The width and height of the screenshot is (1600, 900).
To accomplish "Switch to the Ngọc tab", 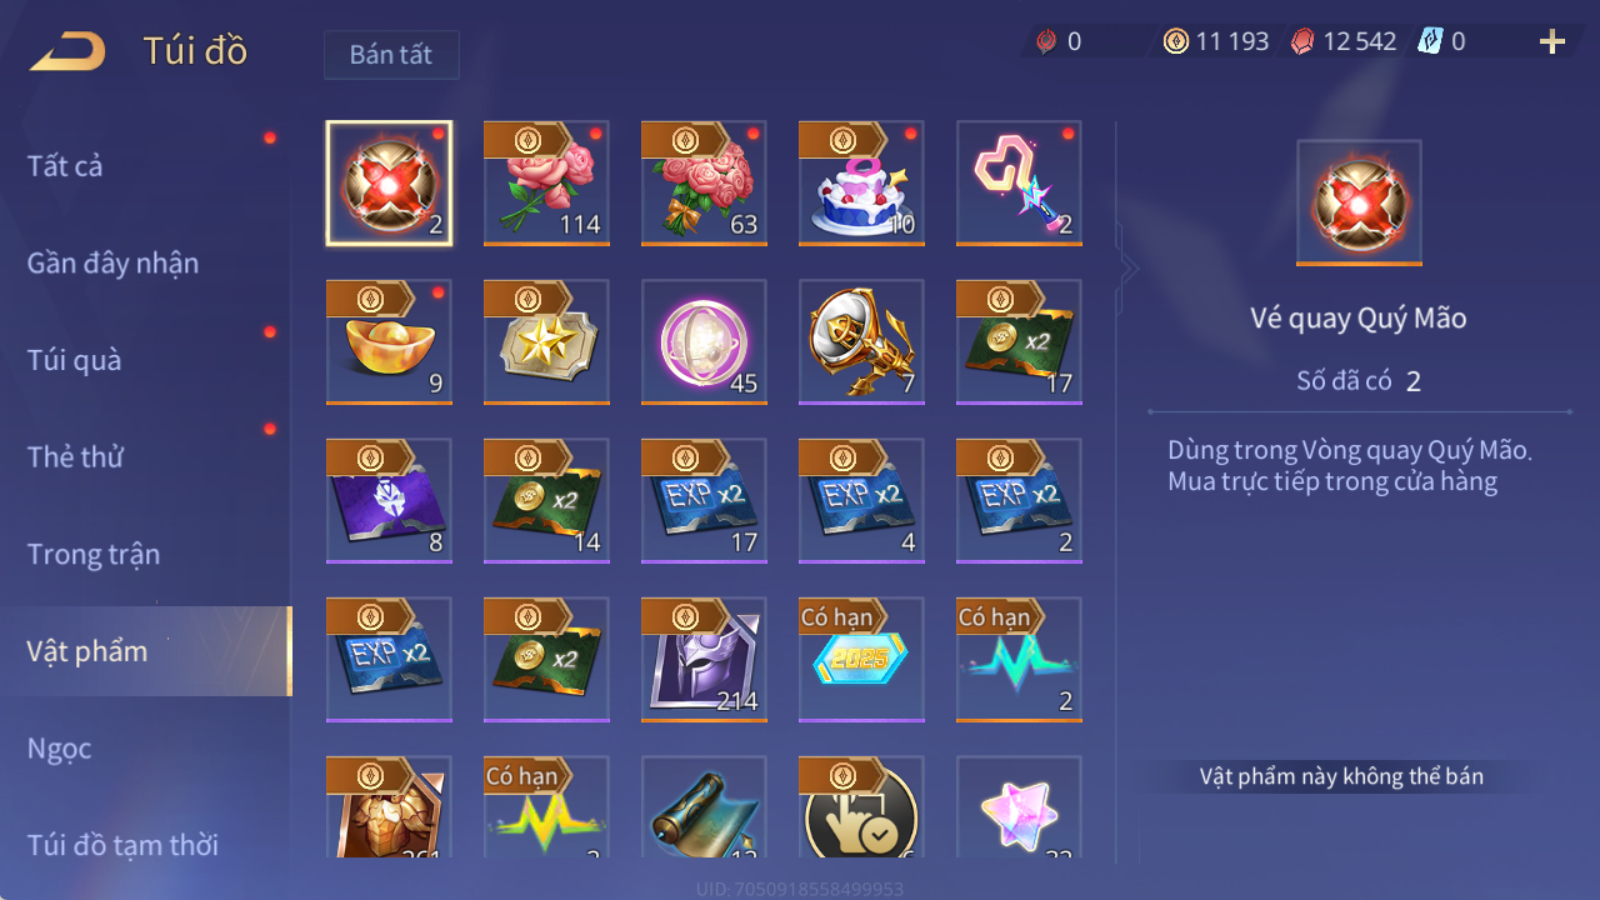I will click(x=59, y=748).
